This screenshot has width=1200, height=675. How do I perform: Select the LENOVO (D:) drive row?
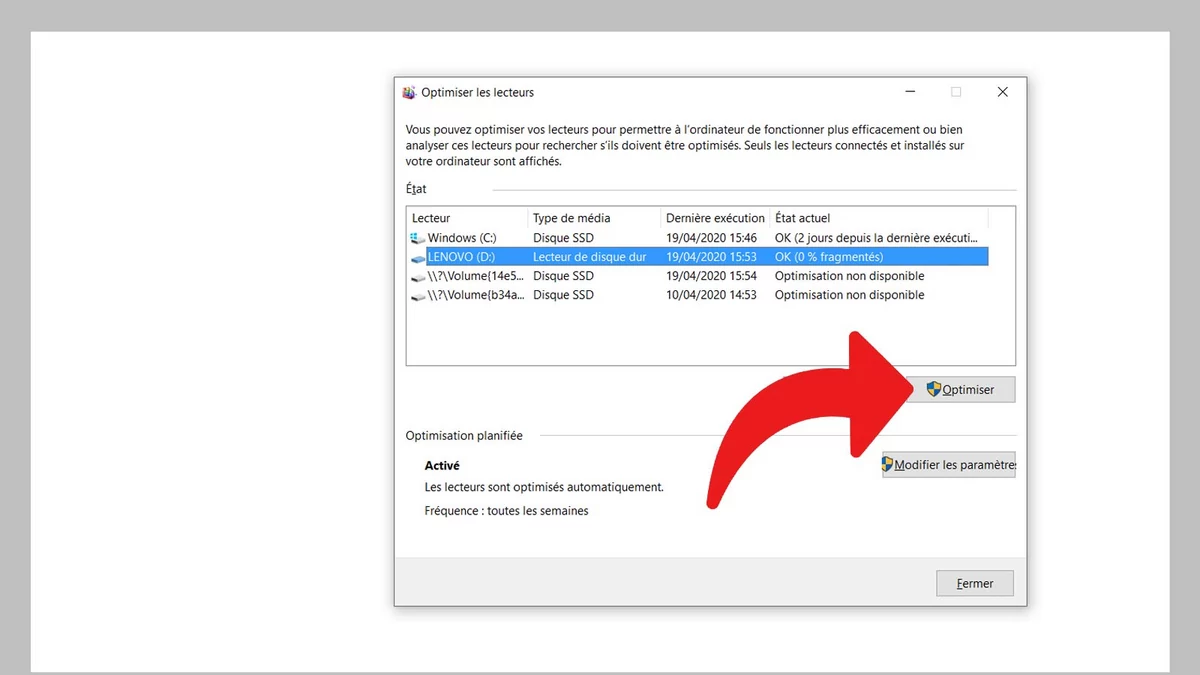pos(600,257)
